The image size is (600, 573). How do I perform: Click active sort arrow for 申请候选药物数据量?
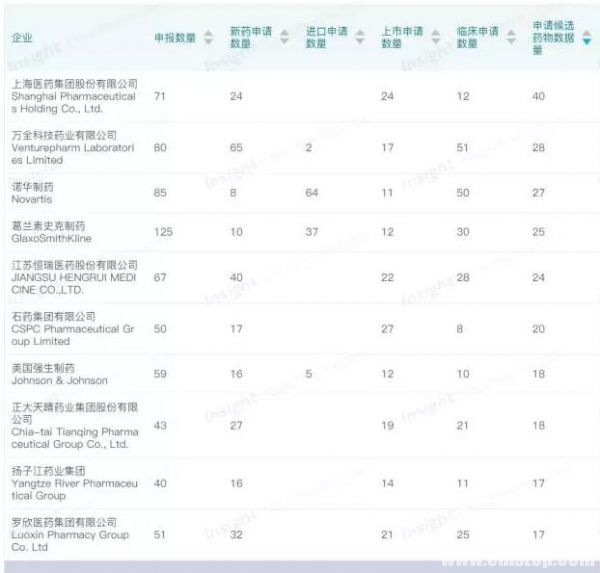tap(586, 38)
